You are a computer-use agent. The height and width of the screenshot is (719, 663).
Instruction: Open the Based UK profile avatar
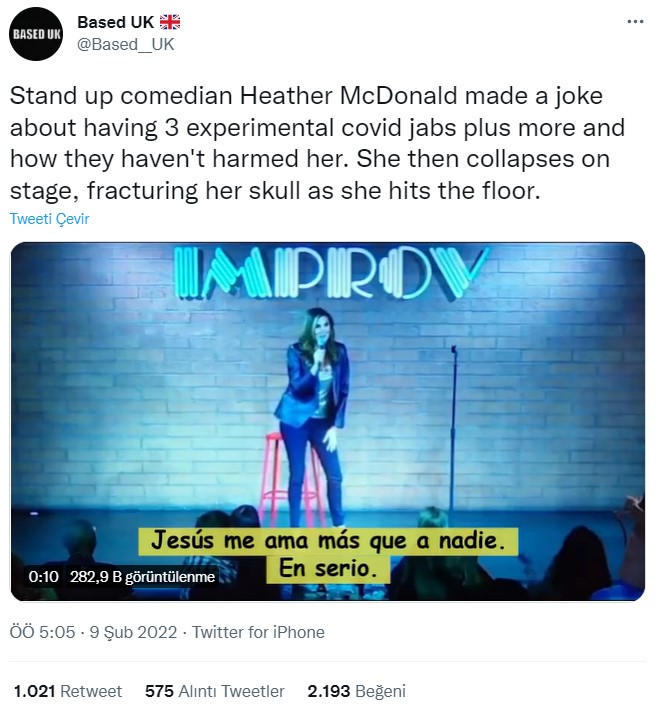point(37,36)
